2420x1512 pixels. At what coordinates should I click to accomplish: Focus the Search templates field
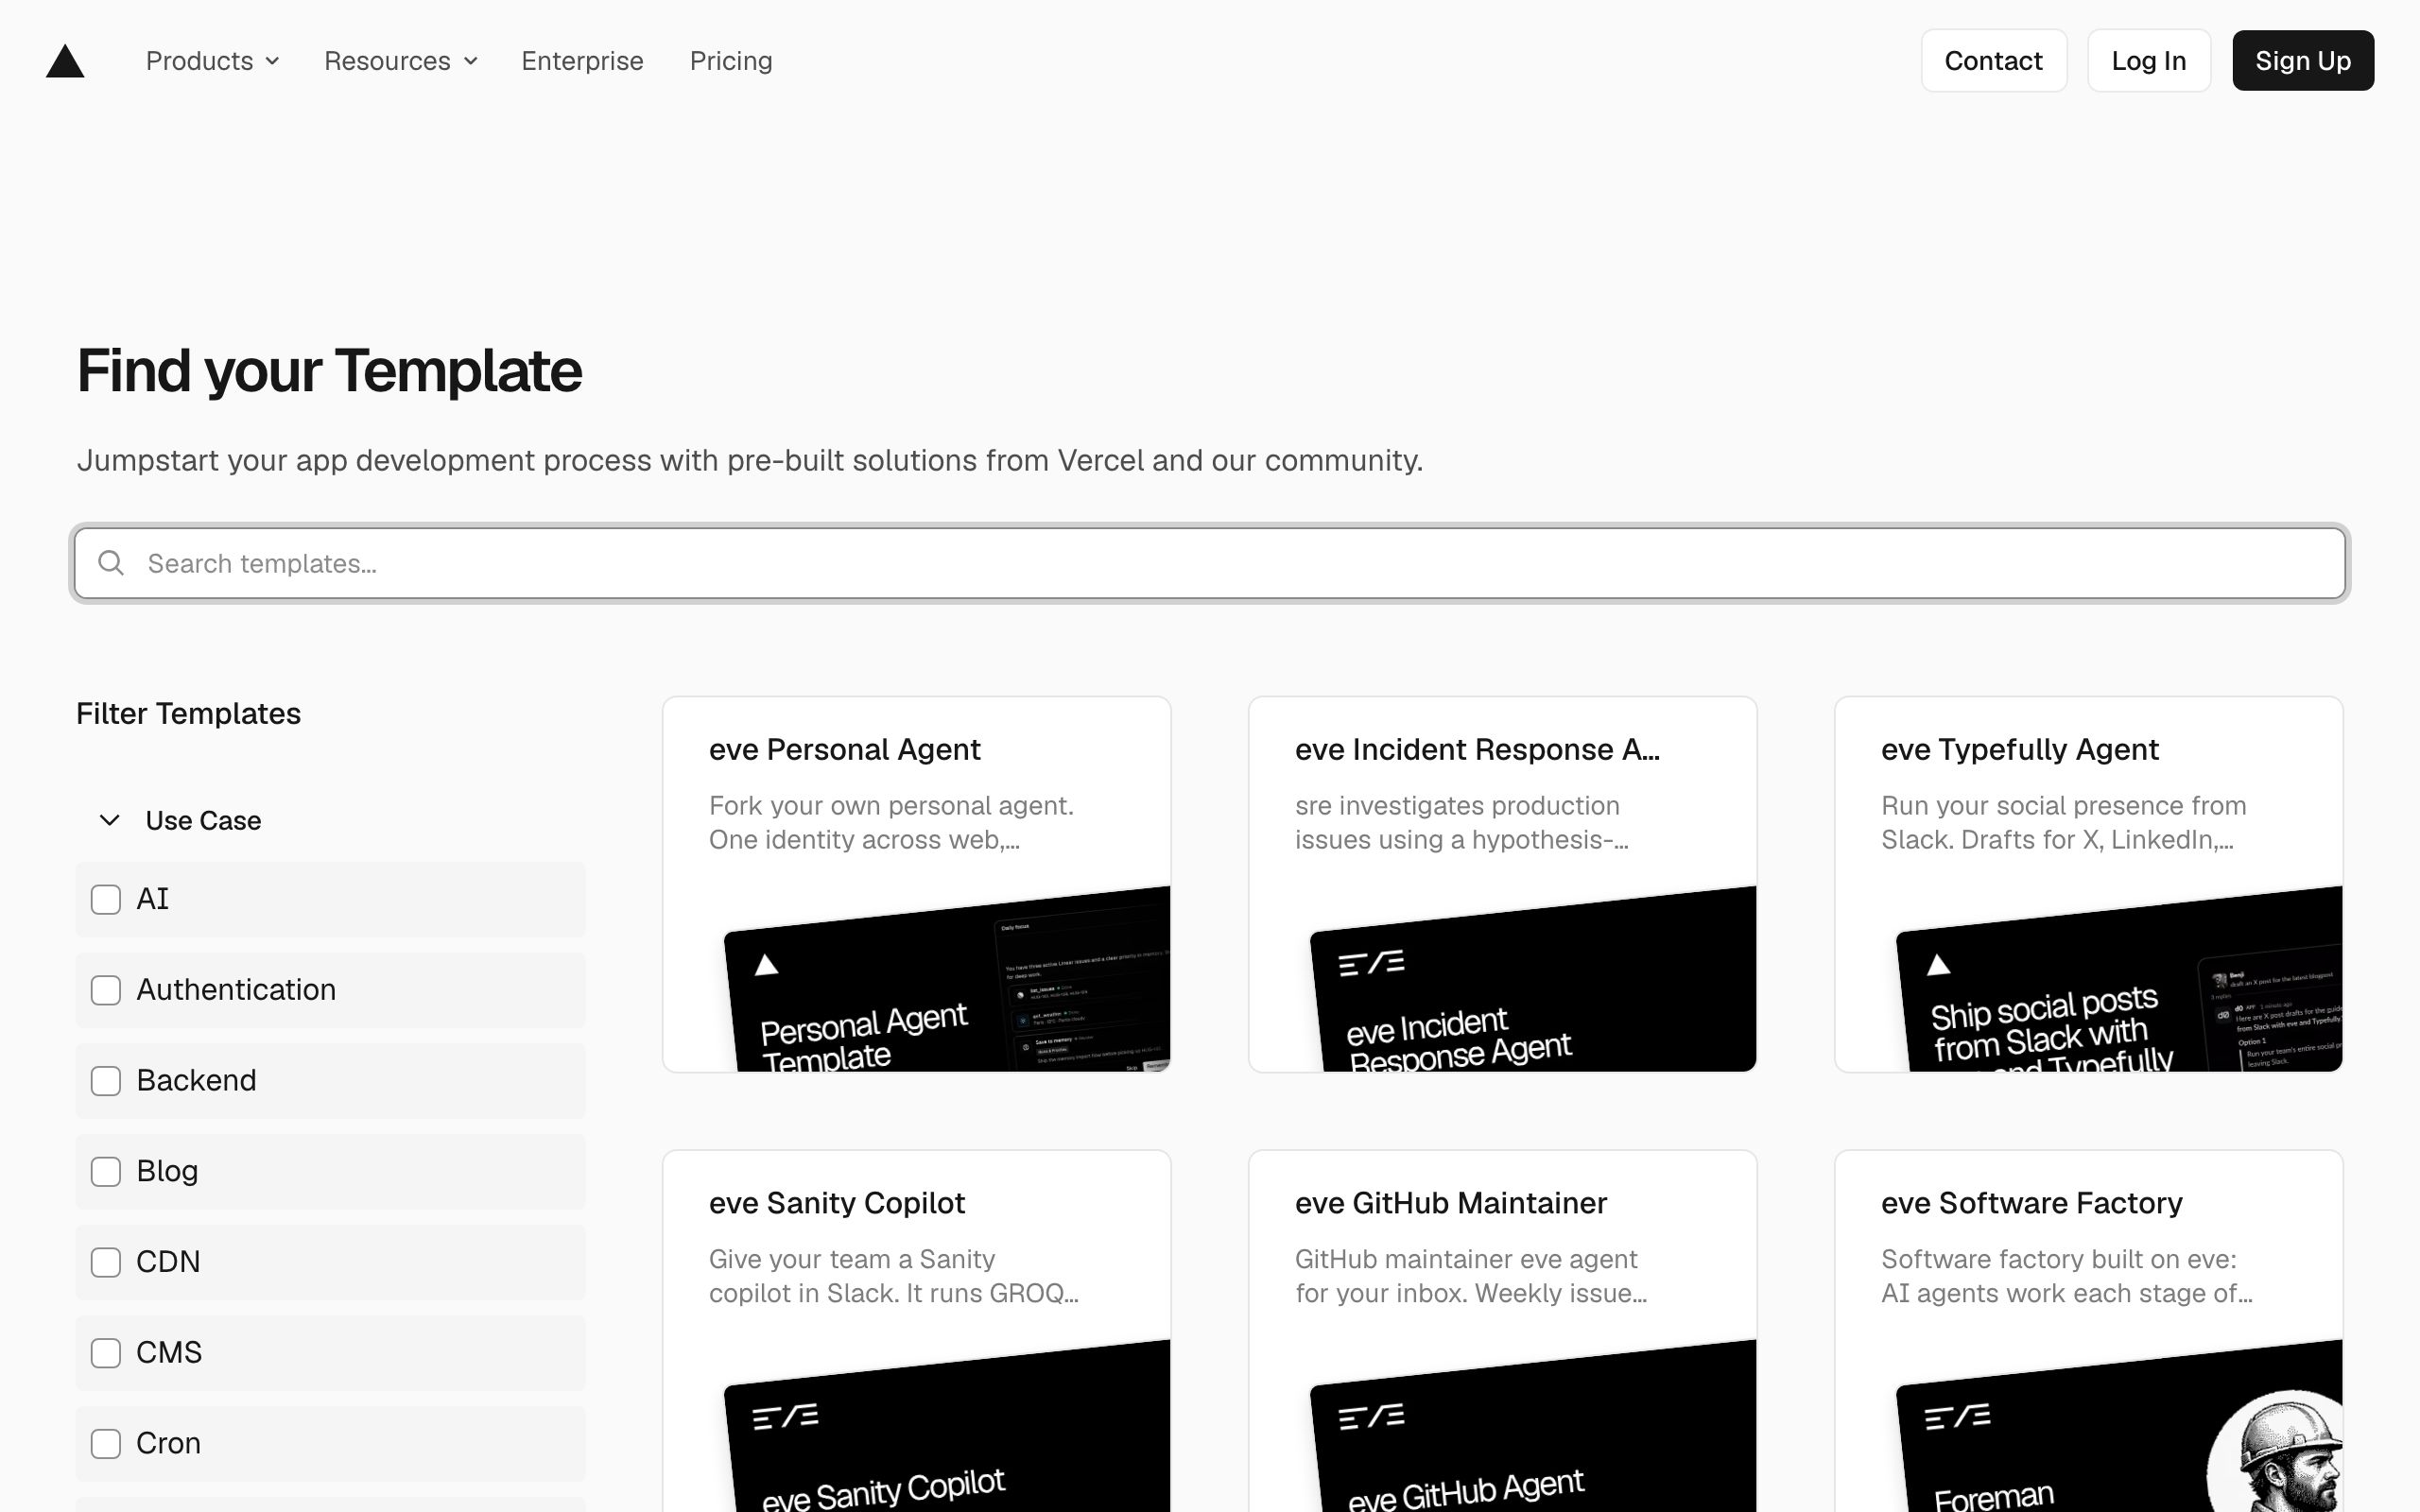point(1209,563)
